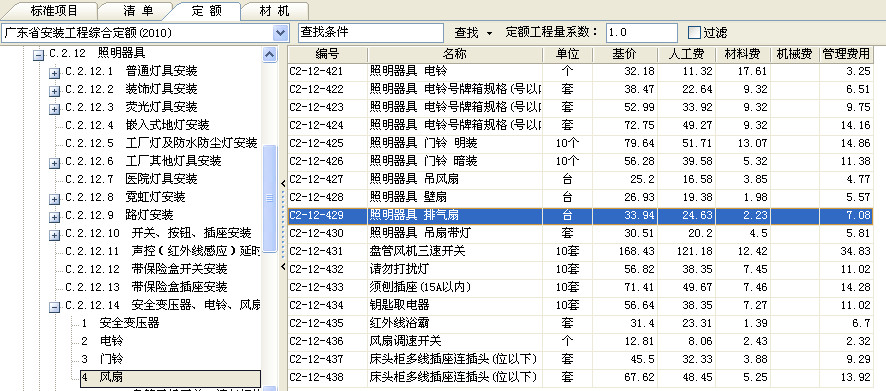The width and height of the screenshot is (886, 391).
Task: Expand C.2.12.9 路灯安装 node
Action: 54,218
